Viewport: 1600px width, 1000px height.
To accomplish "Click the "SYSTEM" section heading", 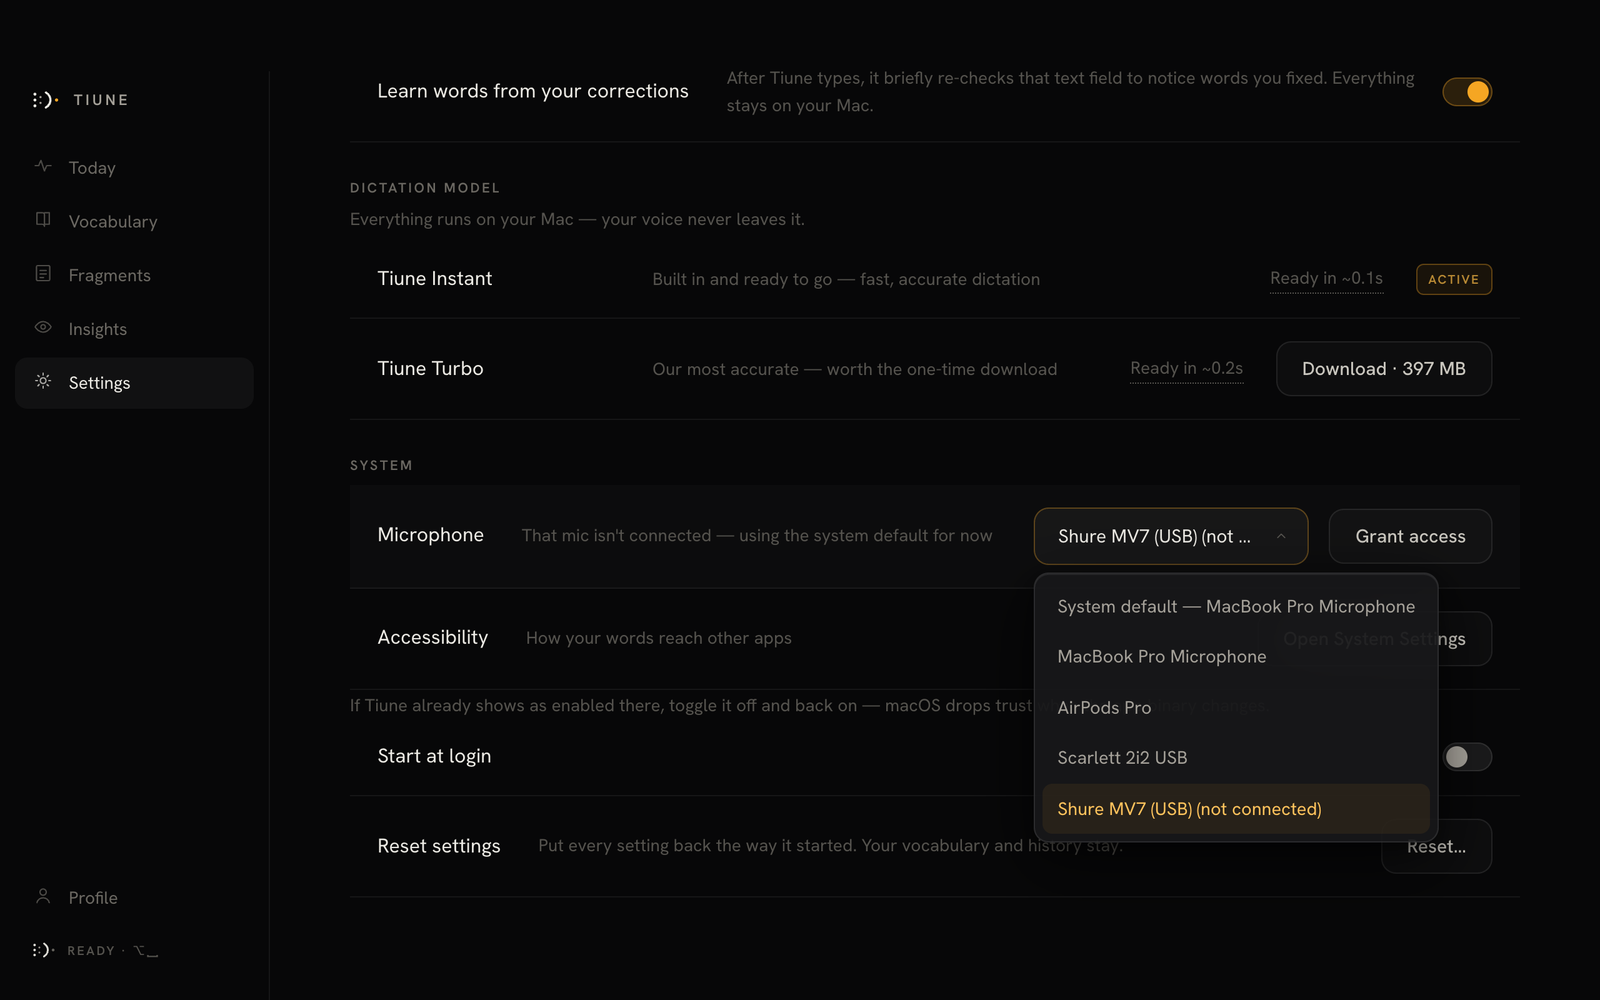I will click(381, 466).
